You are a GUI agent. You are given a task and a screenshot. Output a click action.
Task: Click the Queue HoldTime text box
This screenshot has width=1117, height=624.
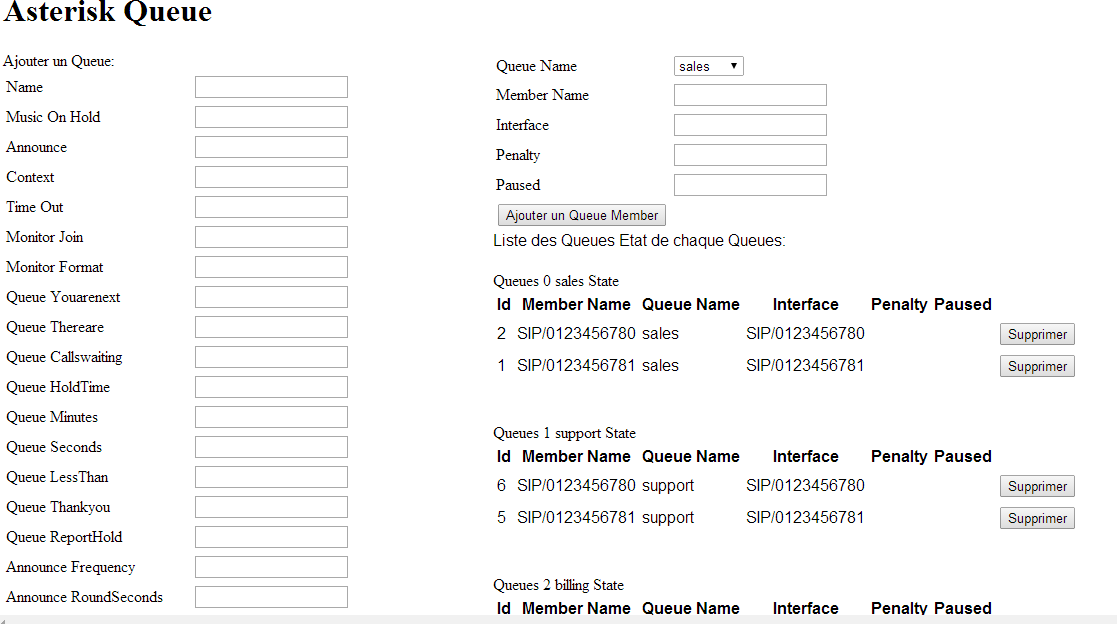click(271, 387)
